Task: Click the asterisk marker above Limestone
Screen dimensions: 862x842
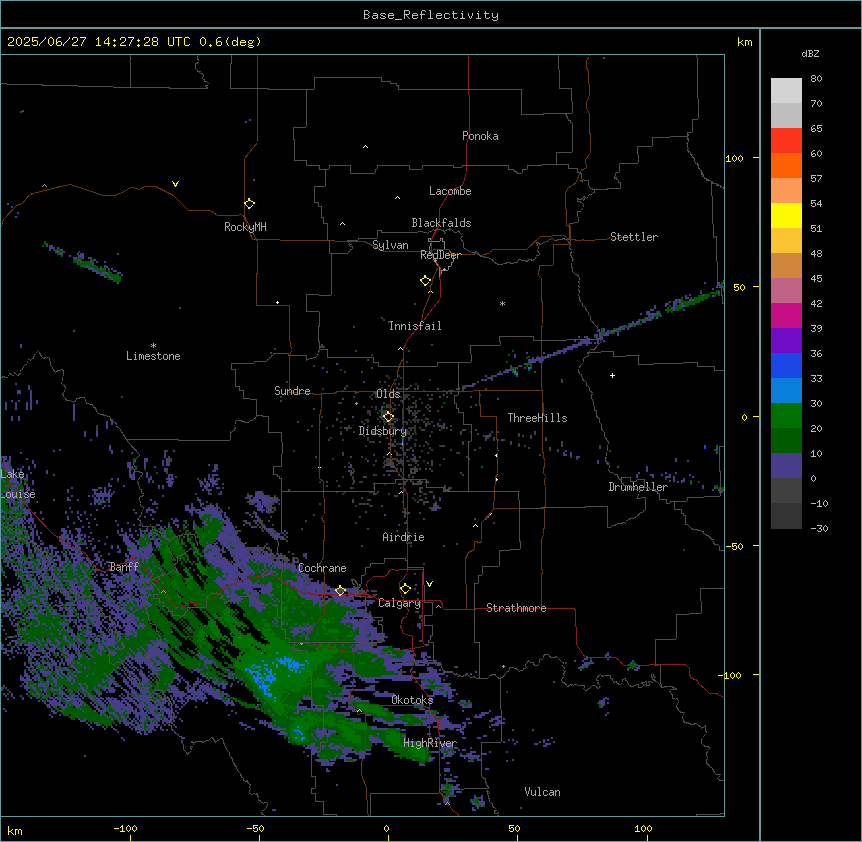Action: pos(153,346)
